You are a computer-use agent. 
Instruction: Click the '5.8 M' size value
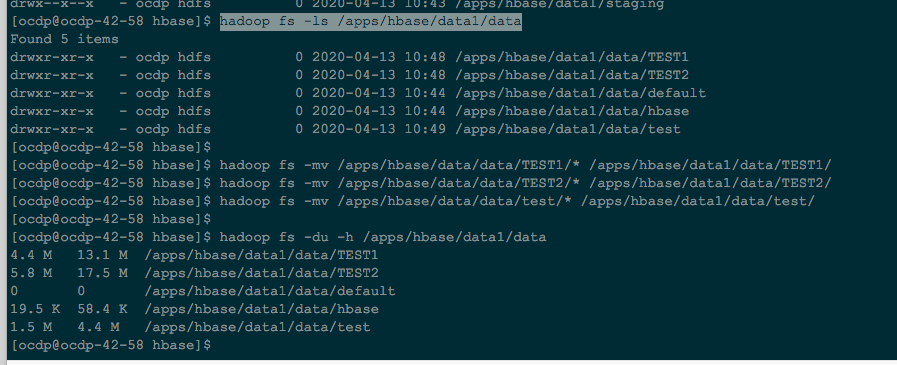(31, 273)
